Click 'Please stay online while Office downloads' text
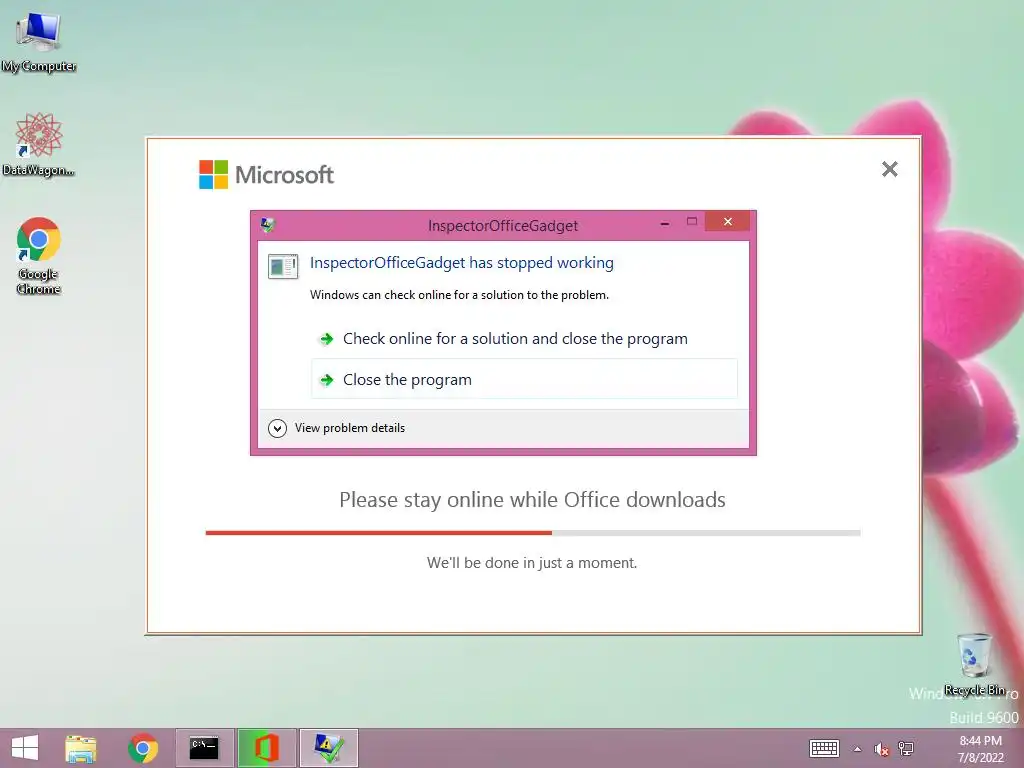Image resolution: width=1024 pixels, height=768 pixels. (x=532, y=500)
